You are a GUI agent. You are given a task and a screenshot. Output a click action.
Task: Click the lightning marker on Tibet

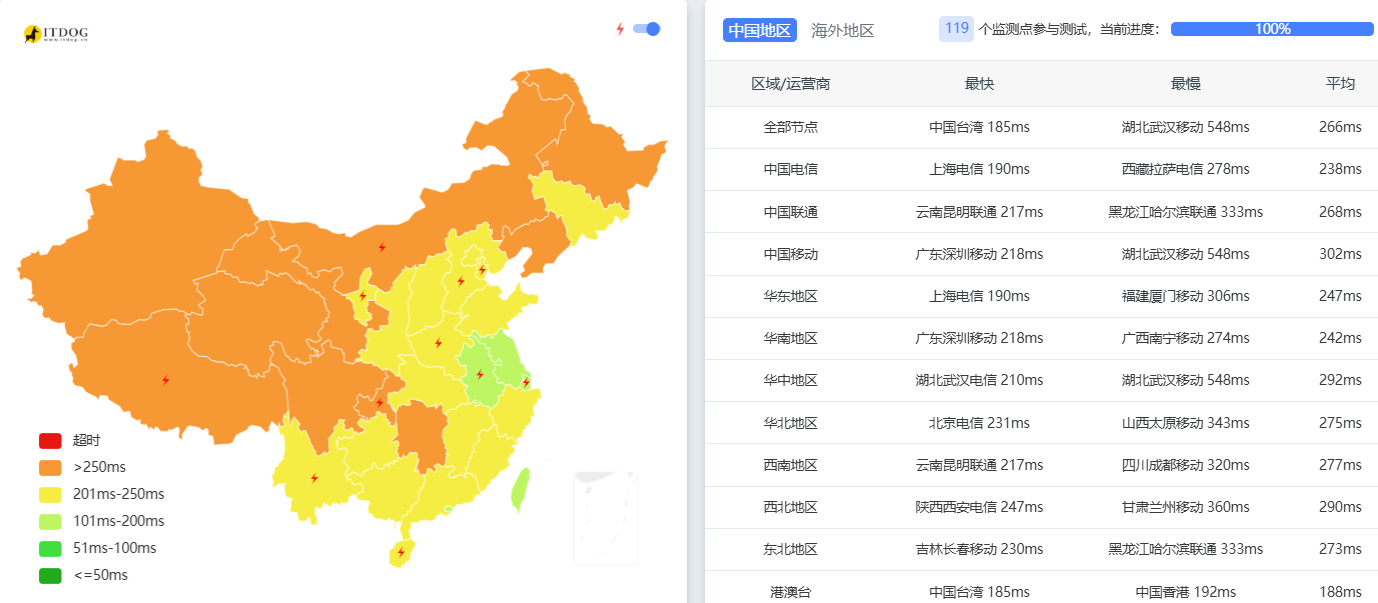point(166,380)
